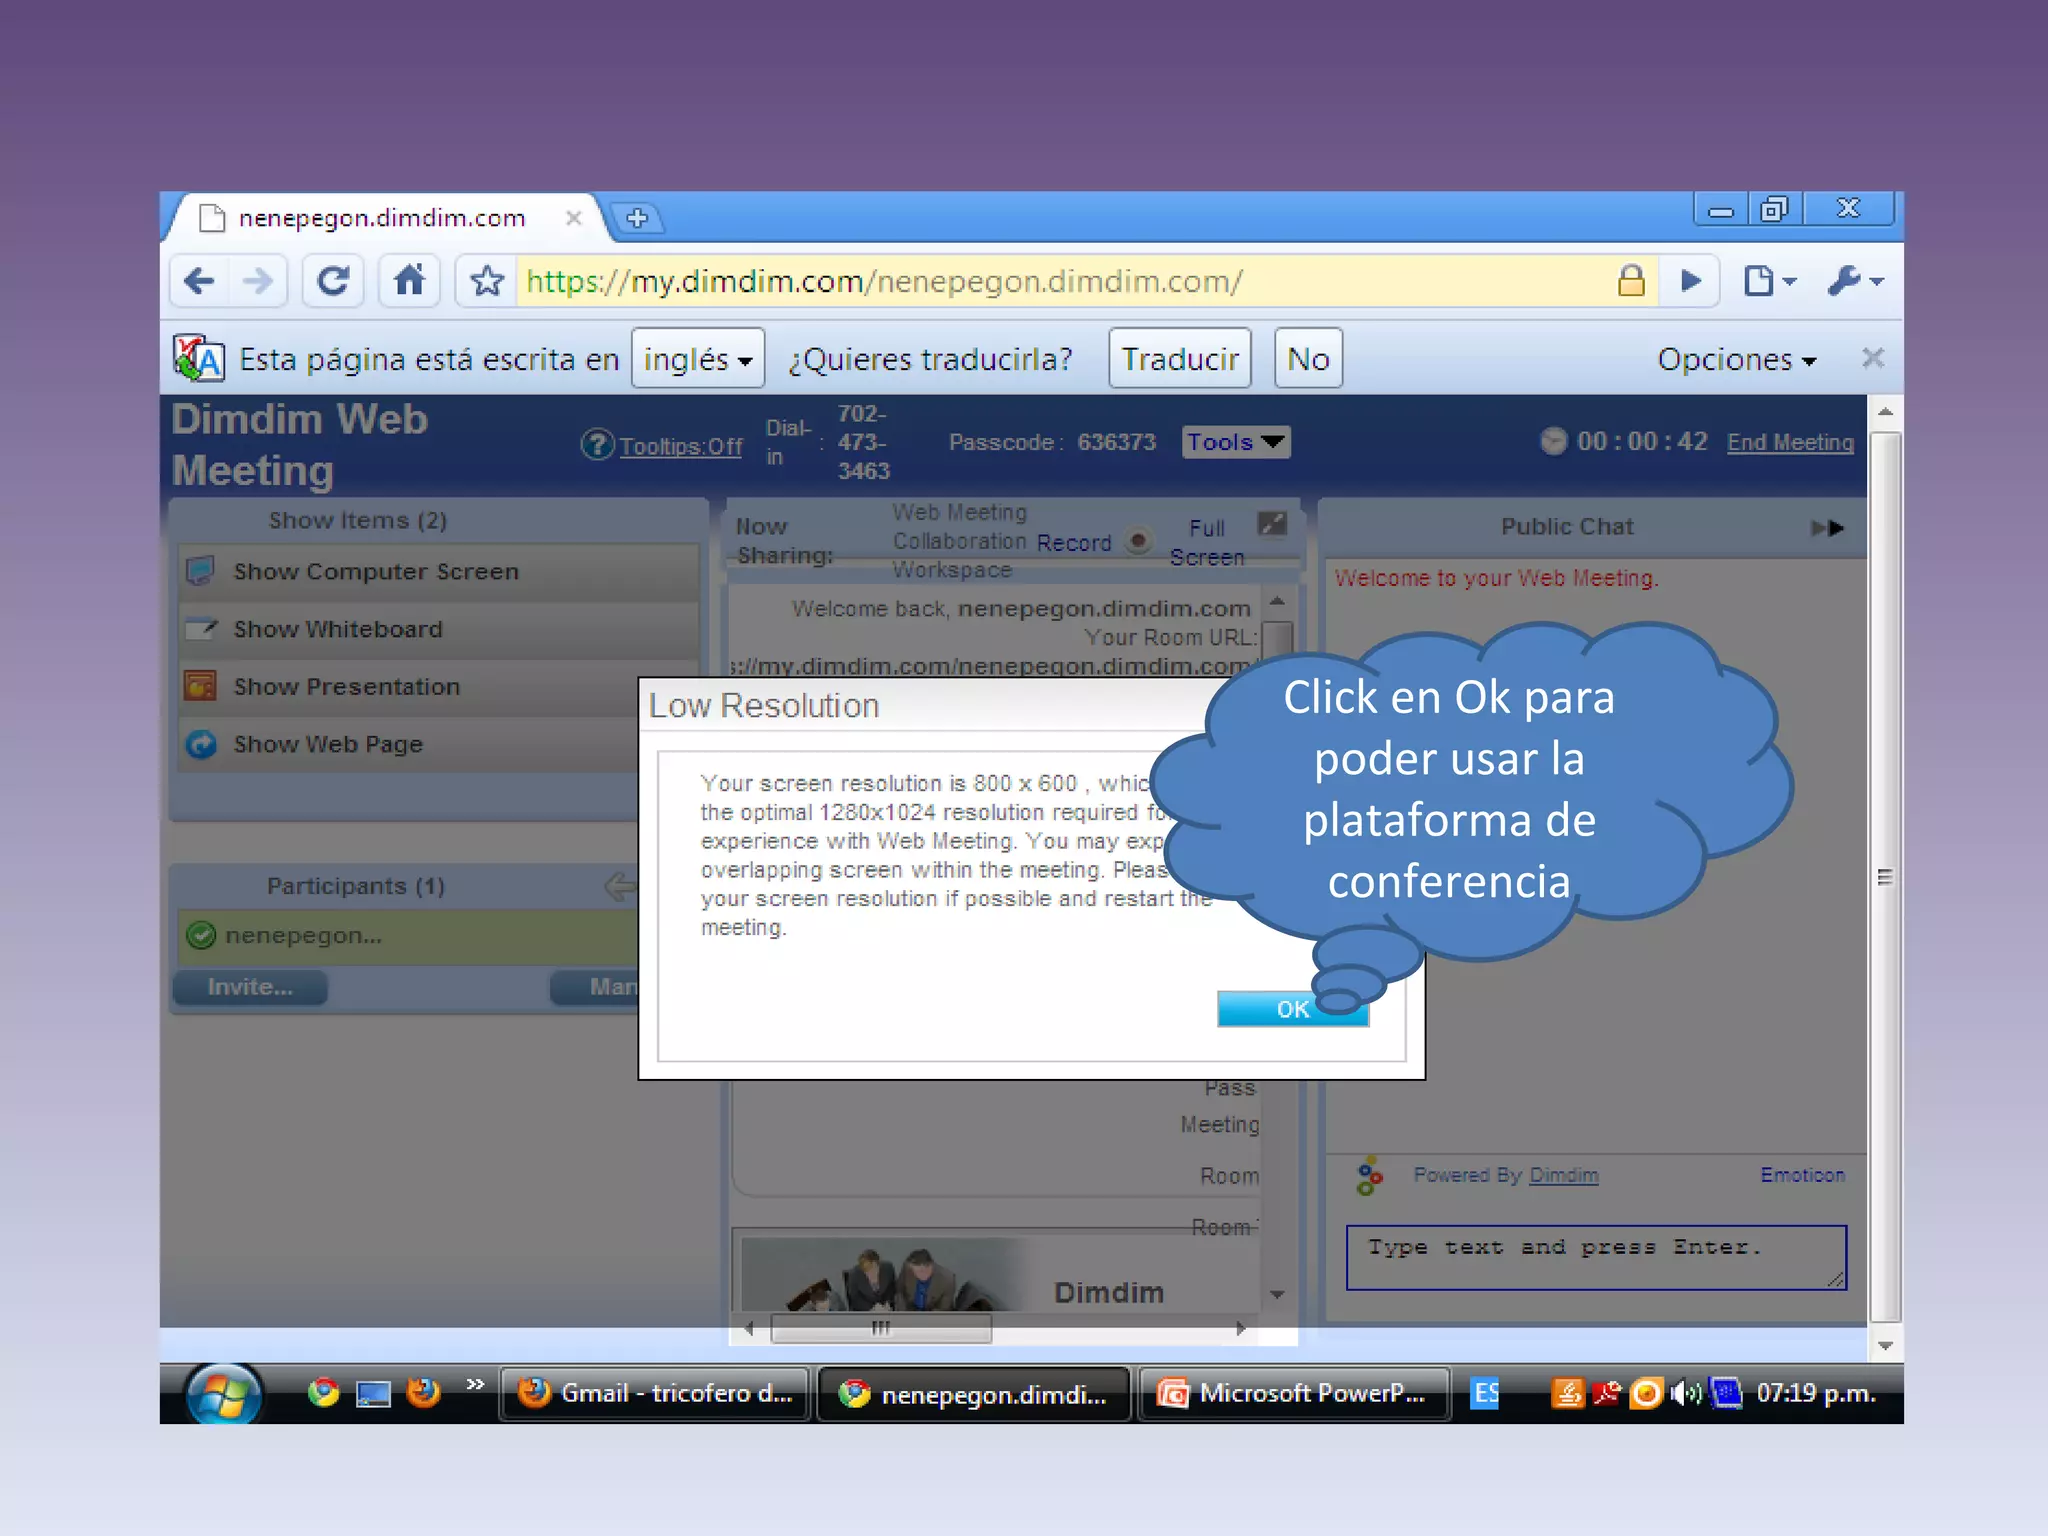2048x1536 pixels.
Task: Launch Firefox from quick launch
Action: pyautogui.click(x=423, y=1392)
